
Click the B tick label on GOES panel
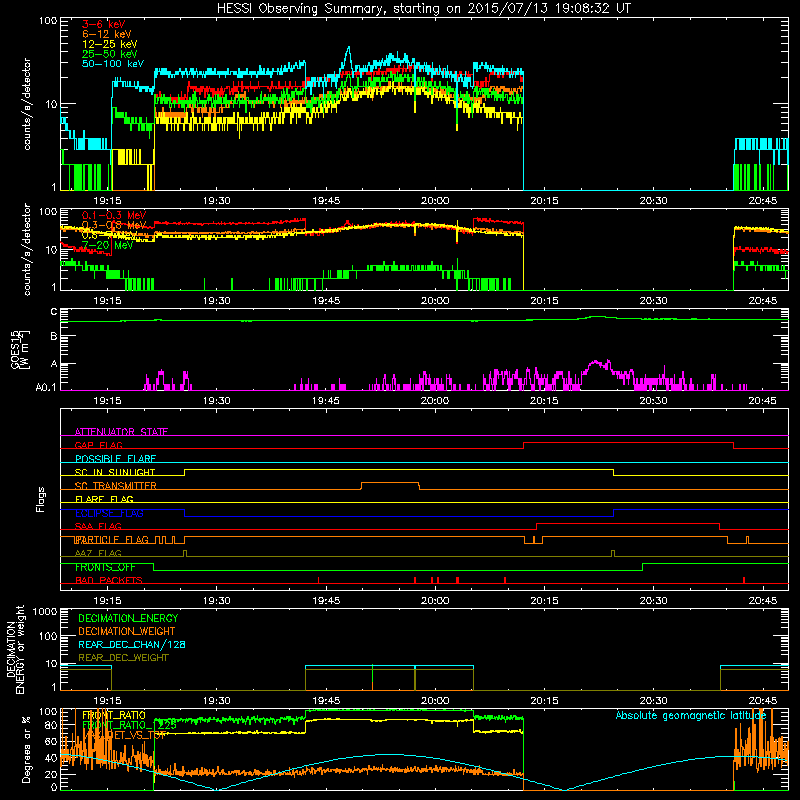coord(54,337)
